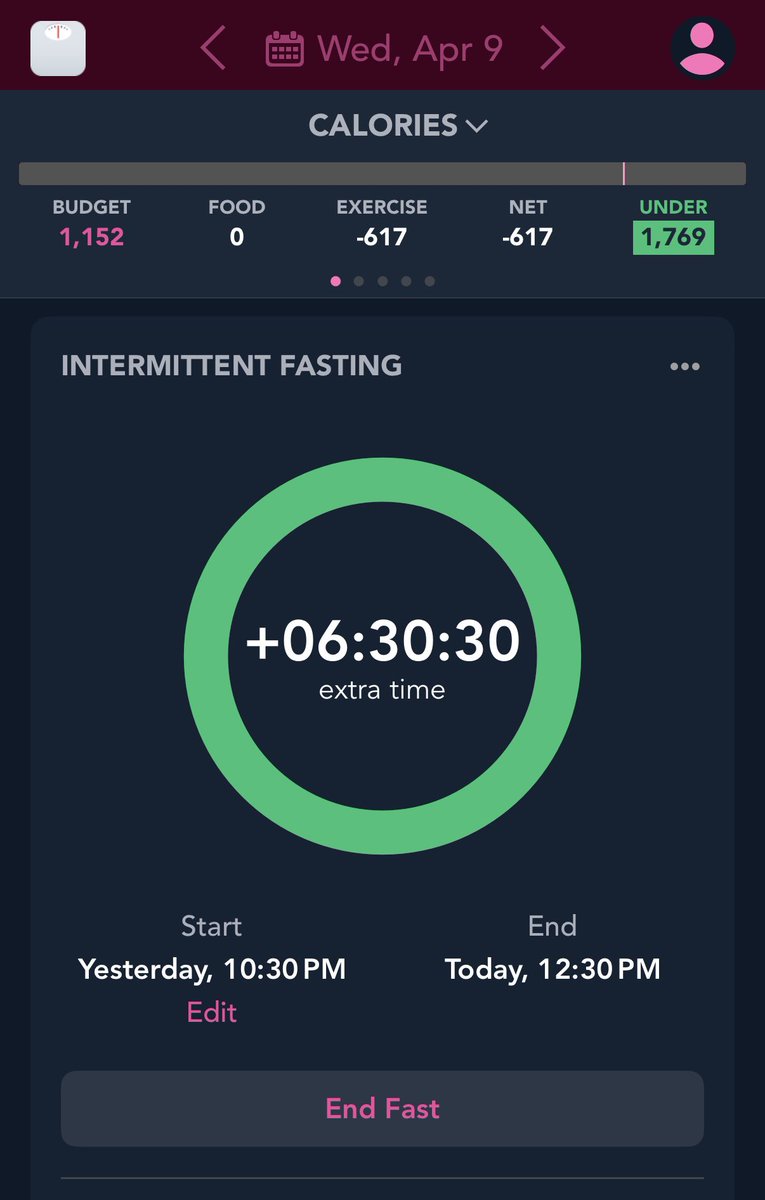Select the first page indicator dot
The height and width of the screenshot is (1200, 765).
[335, 281]
